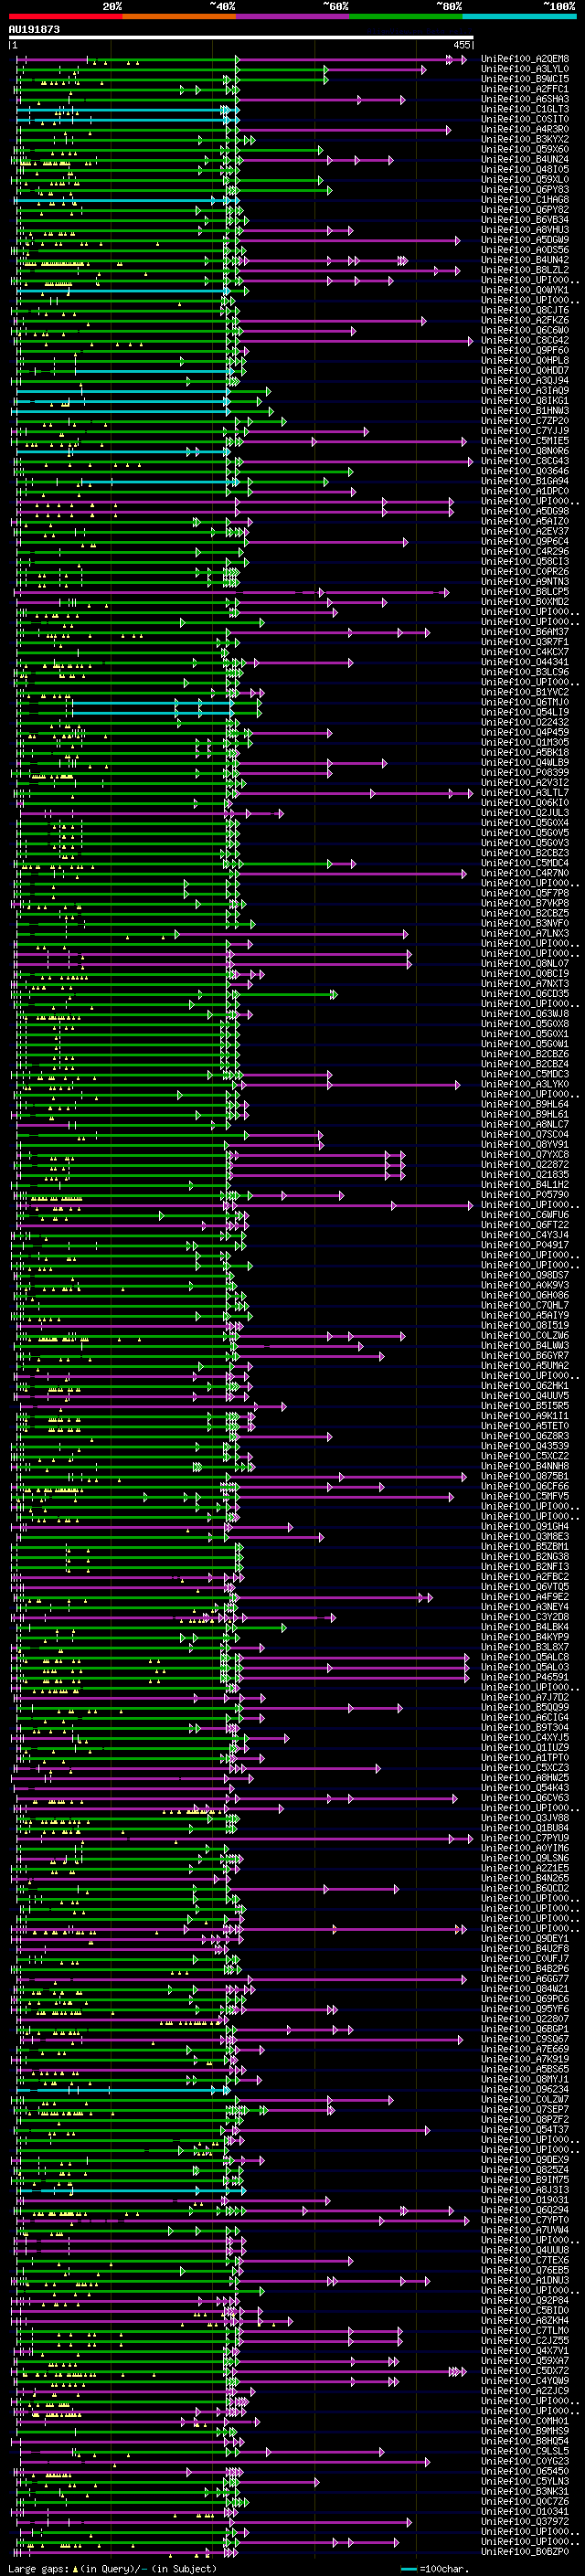585x2576 pixels.
Task: Open hit UniRef100_C1GLT3
Action: pyautogui.click(x=525, y=109)
